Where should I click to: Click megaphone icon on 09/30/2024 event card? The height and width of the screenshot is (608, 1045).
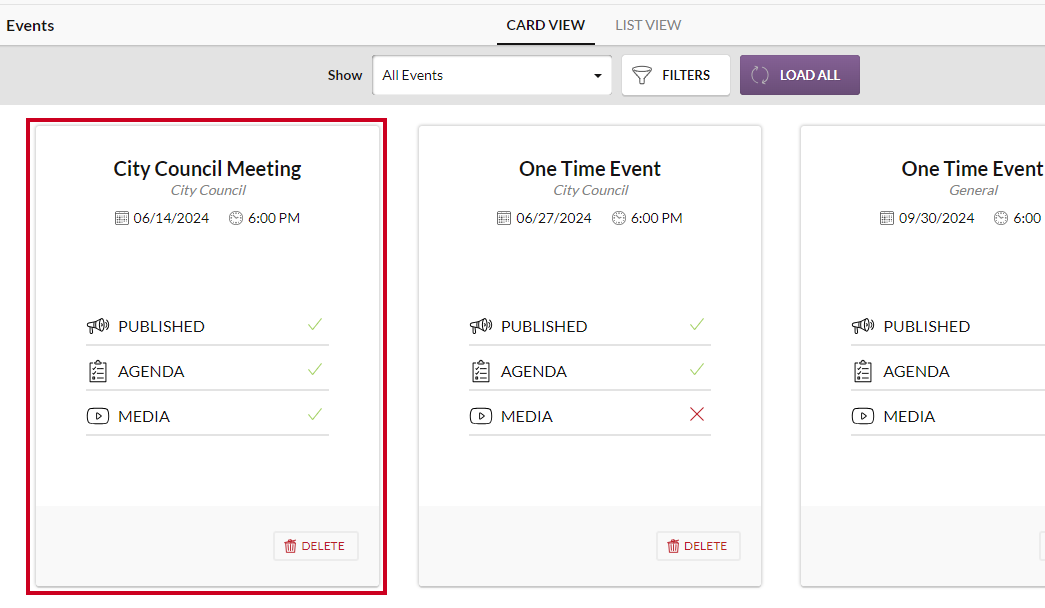pos(863,326)
